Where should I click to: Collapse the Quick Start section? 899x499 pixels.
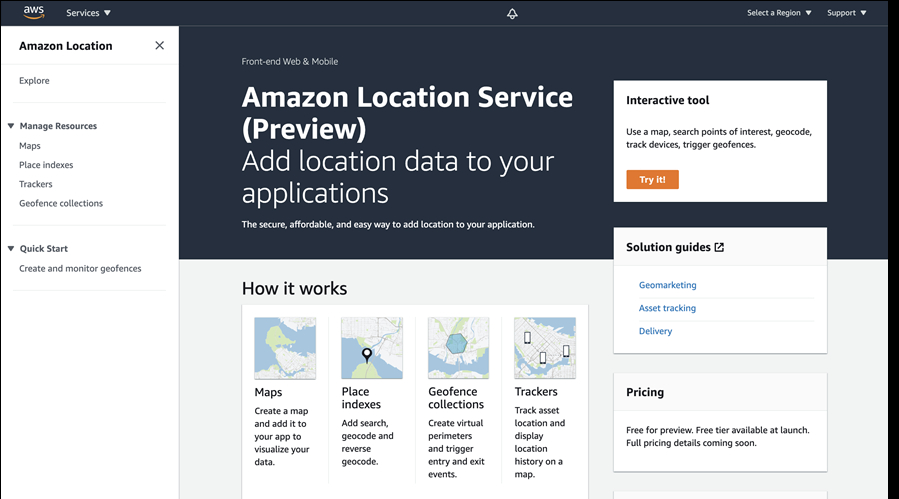pos(11,248)
